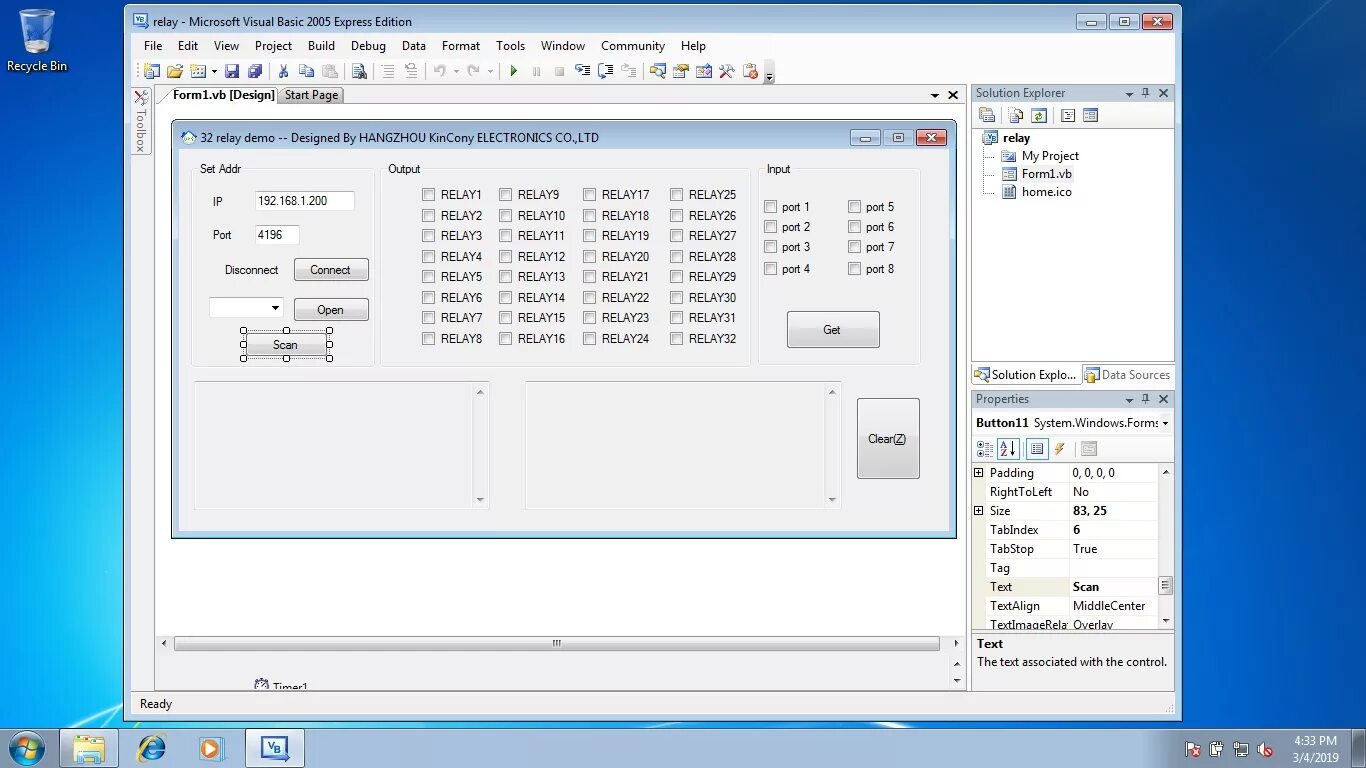This screenshot has height=768, width=1366.
Task: Select Form1.vb in Solution Explorer
Action: 1046,174
